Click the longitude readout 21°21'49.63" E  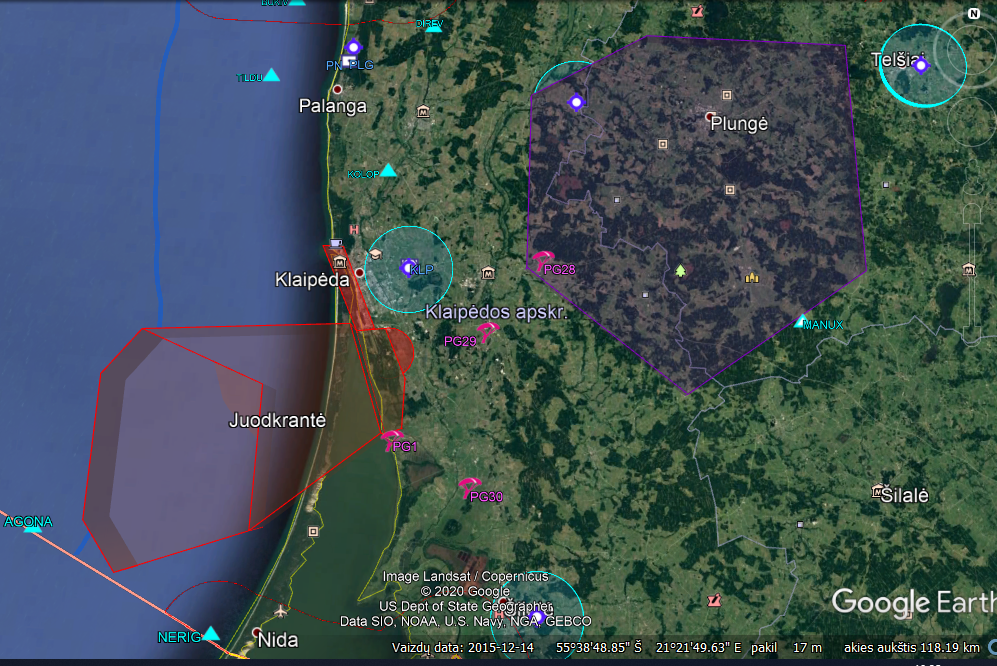(x=699, y=648)
